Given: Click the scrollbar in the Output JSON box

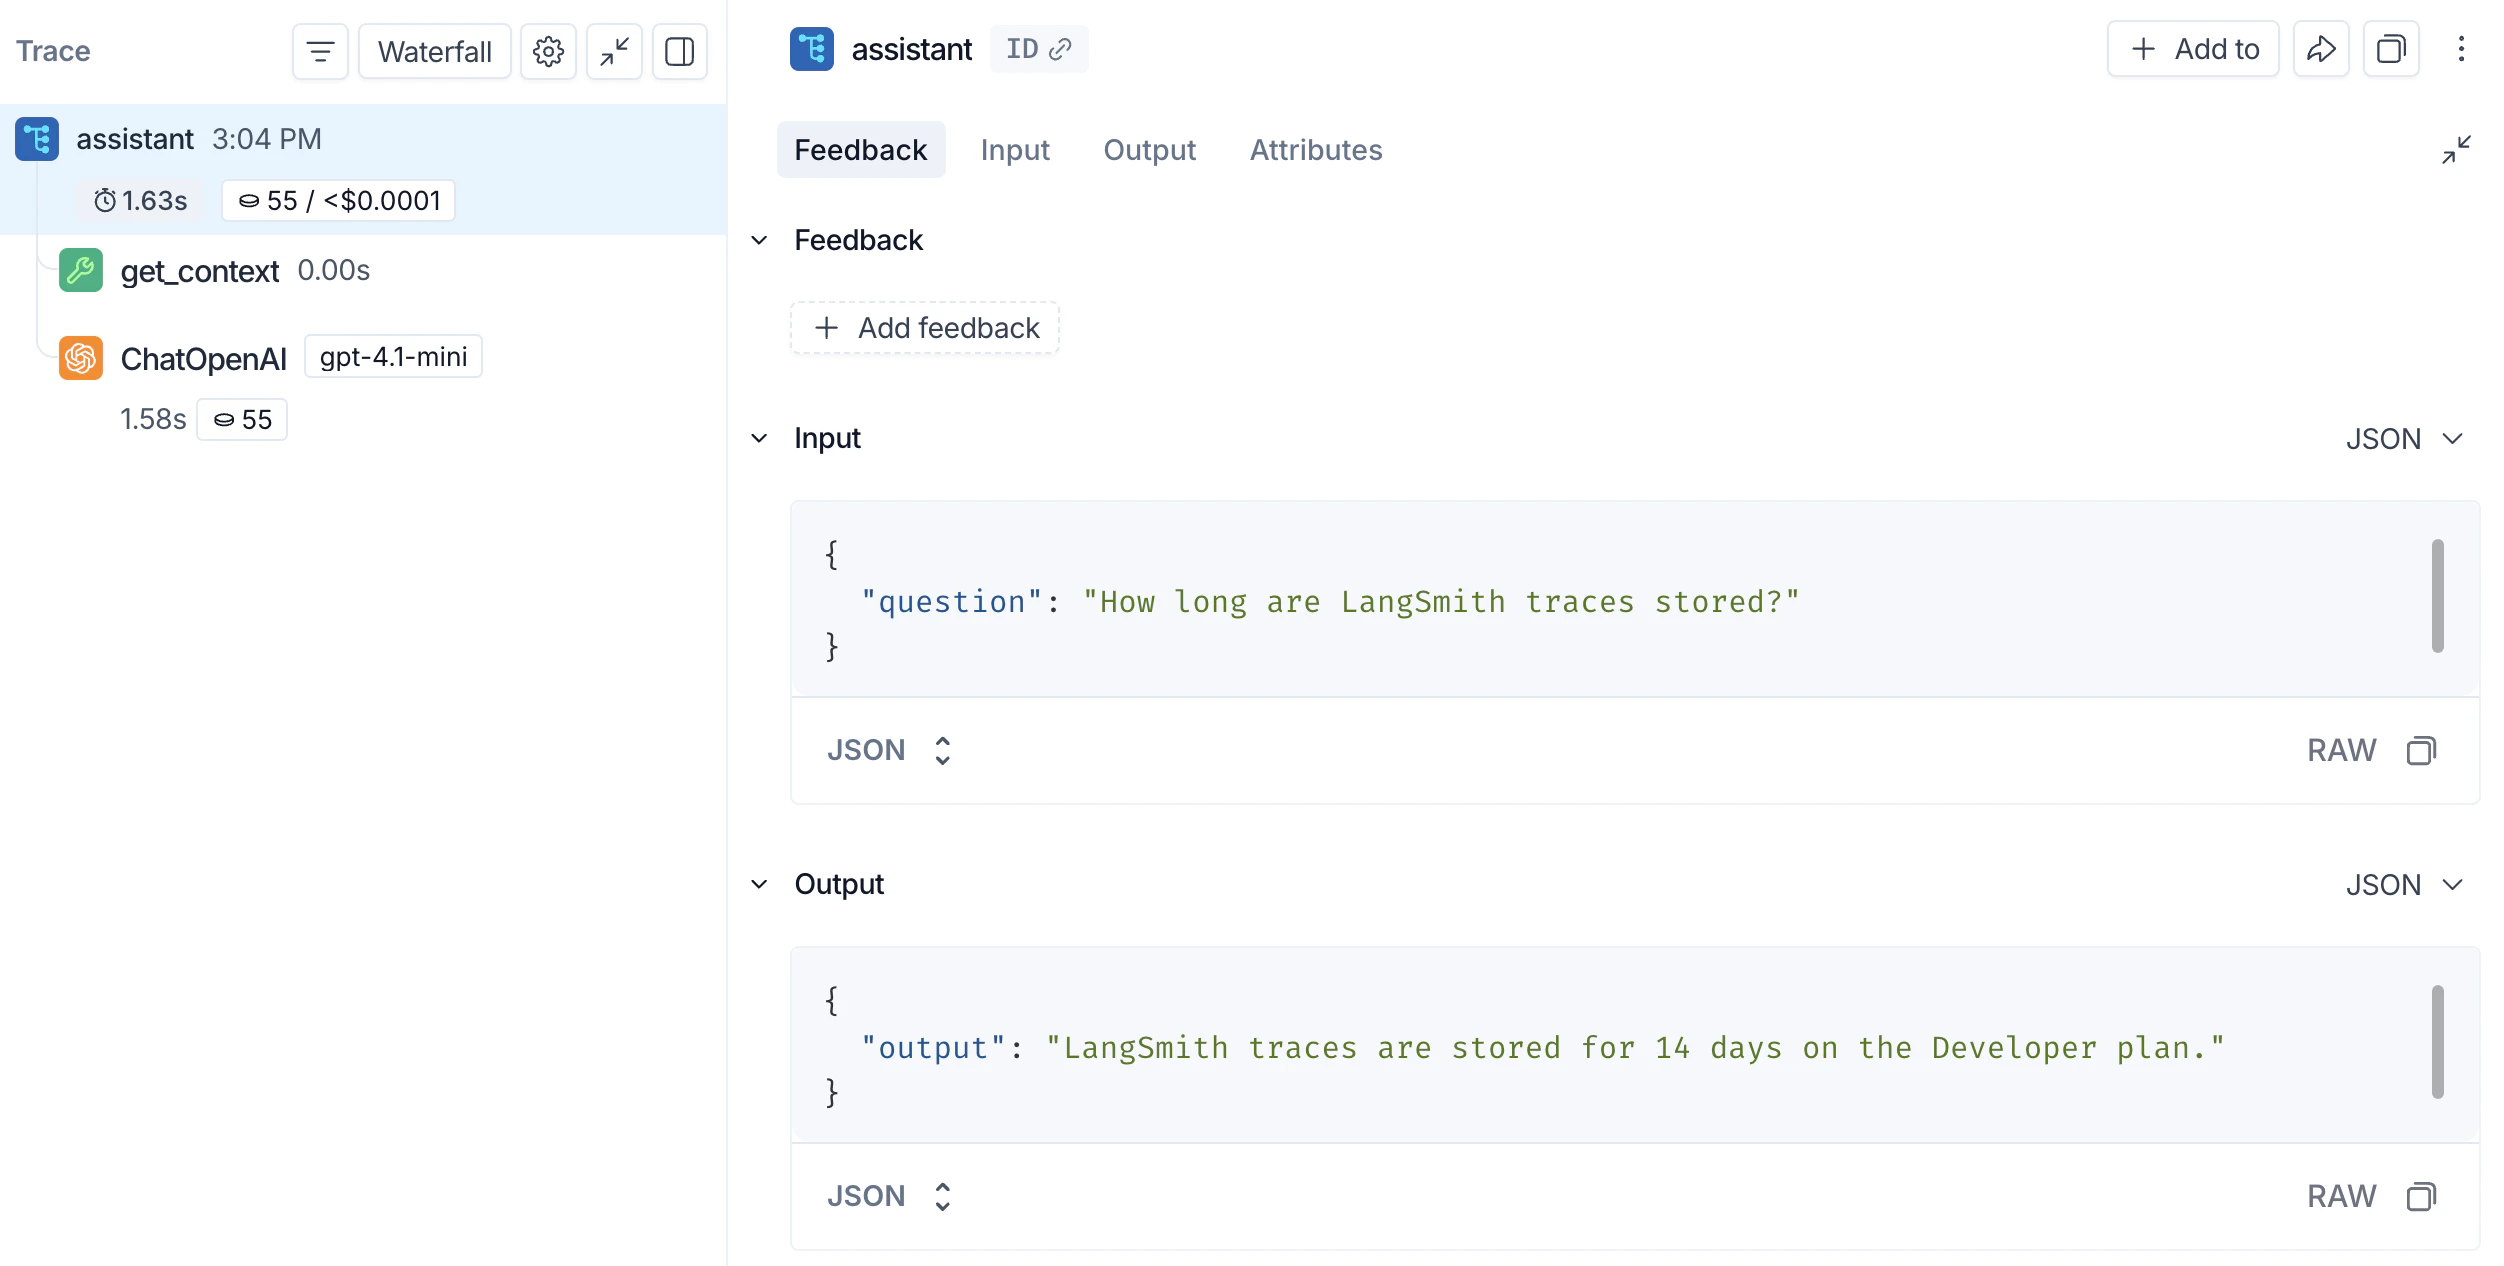Looking at the screenshot, I should pyautogui.click(x=2437, y=1043).
